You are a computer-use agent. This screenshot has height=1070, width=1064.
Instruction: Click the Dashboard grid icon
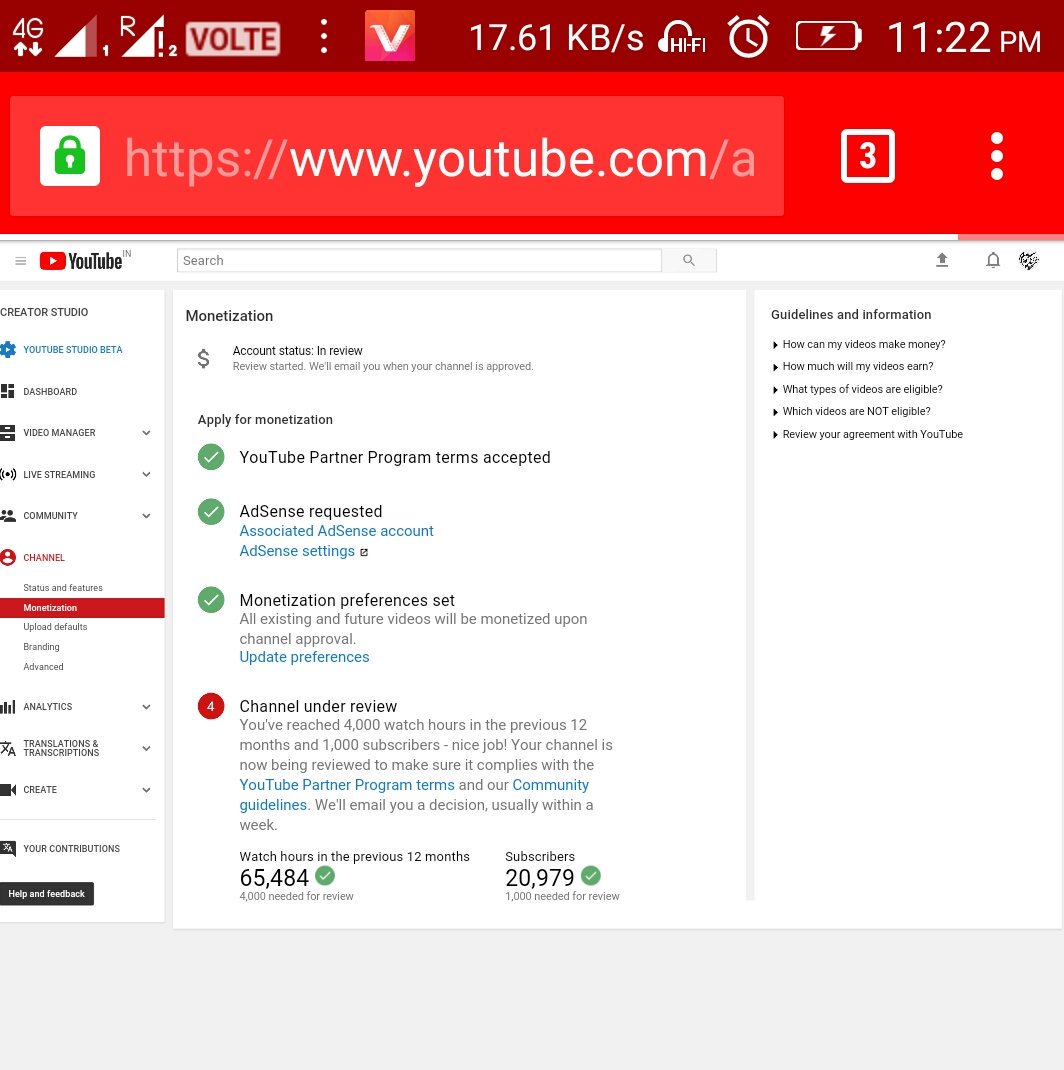pyautogui.click(x=8, y=391)
